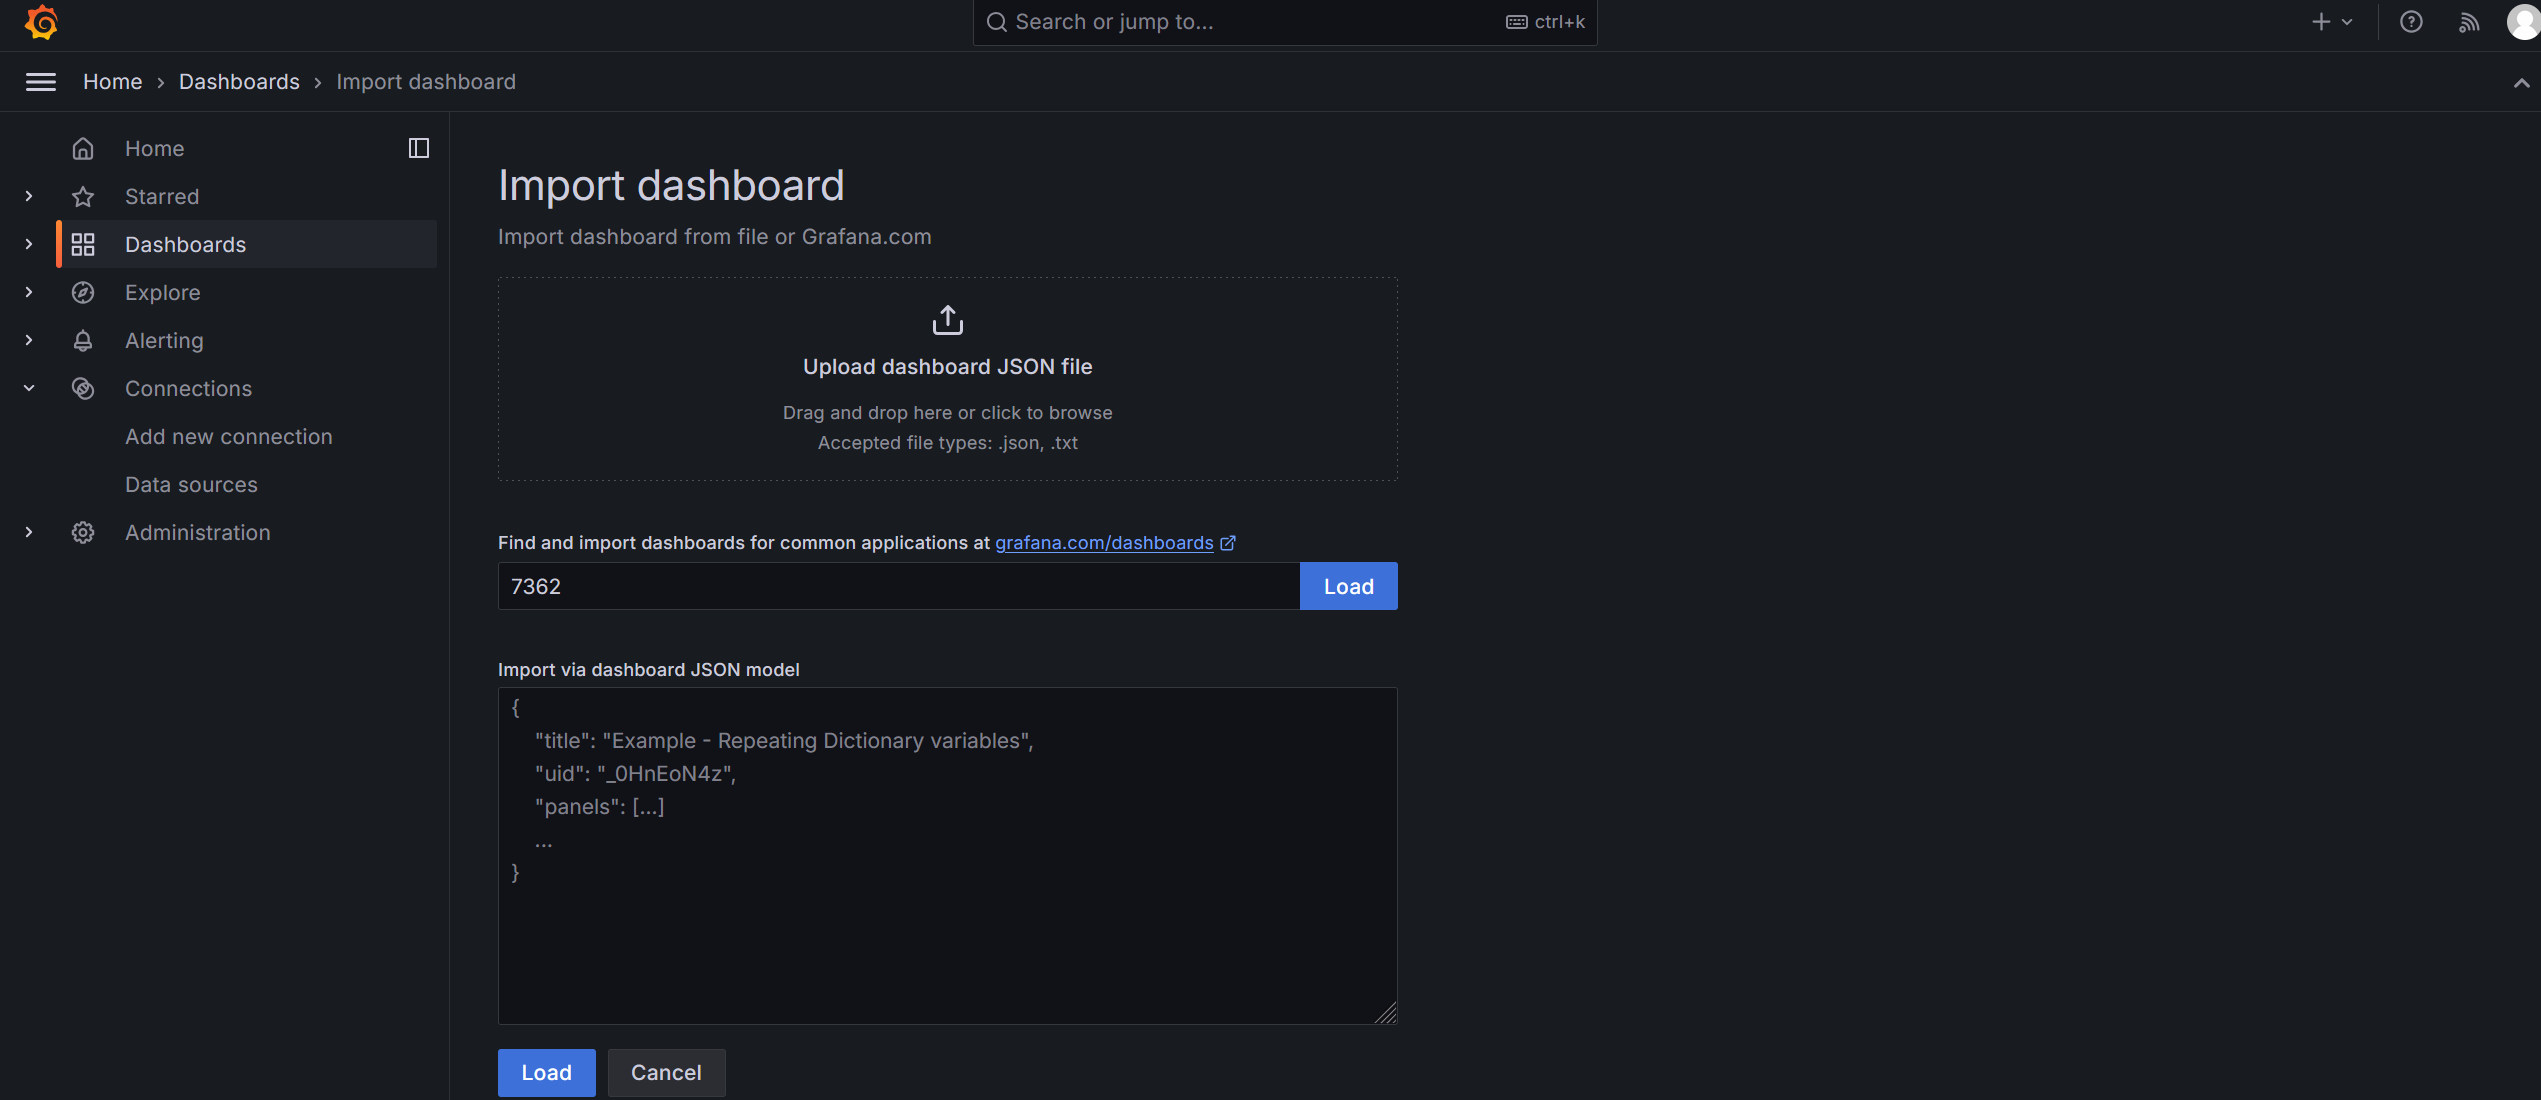Expand the Alerting section chevron
This screenshot has height=1100, width=2541.
29,340
